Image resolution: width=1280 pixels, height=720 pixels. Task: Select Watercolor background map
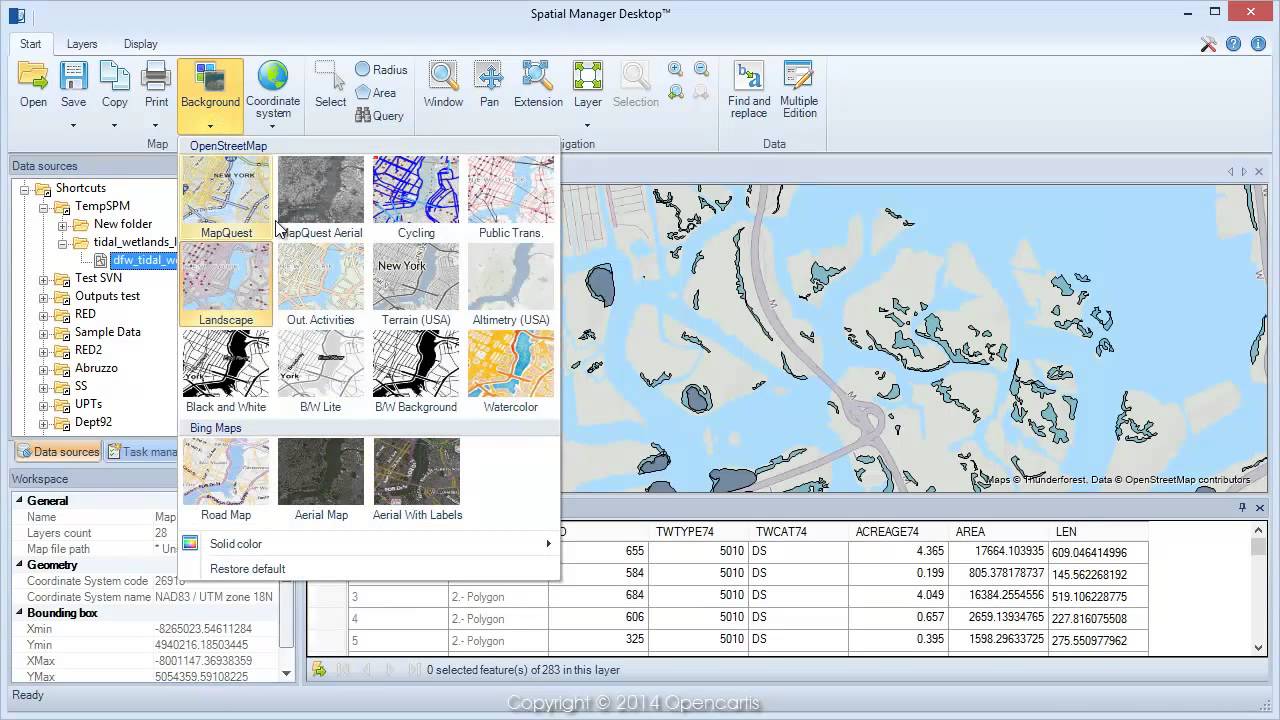(511, 372)
